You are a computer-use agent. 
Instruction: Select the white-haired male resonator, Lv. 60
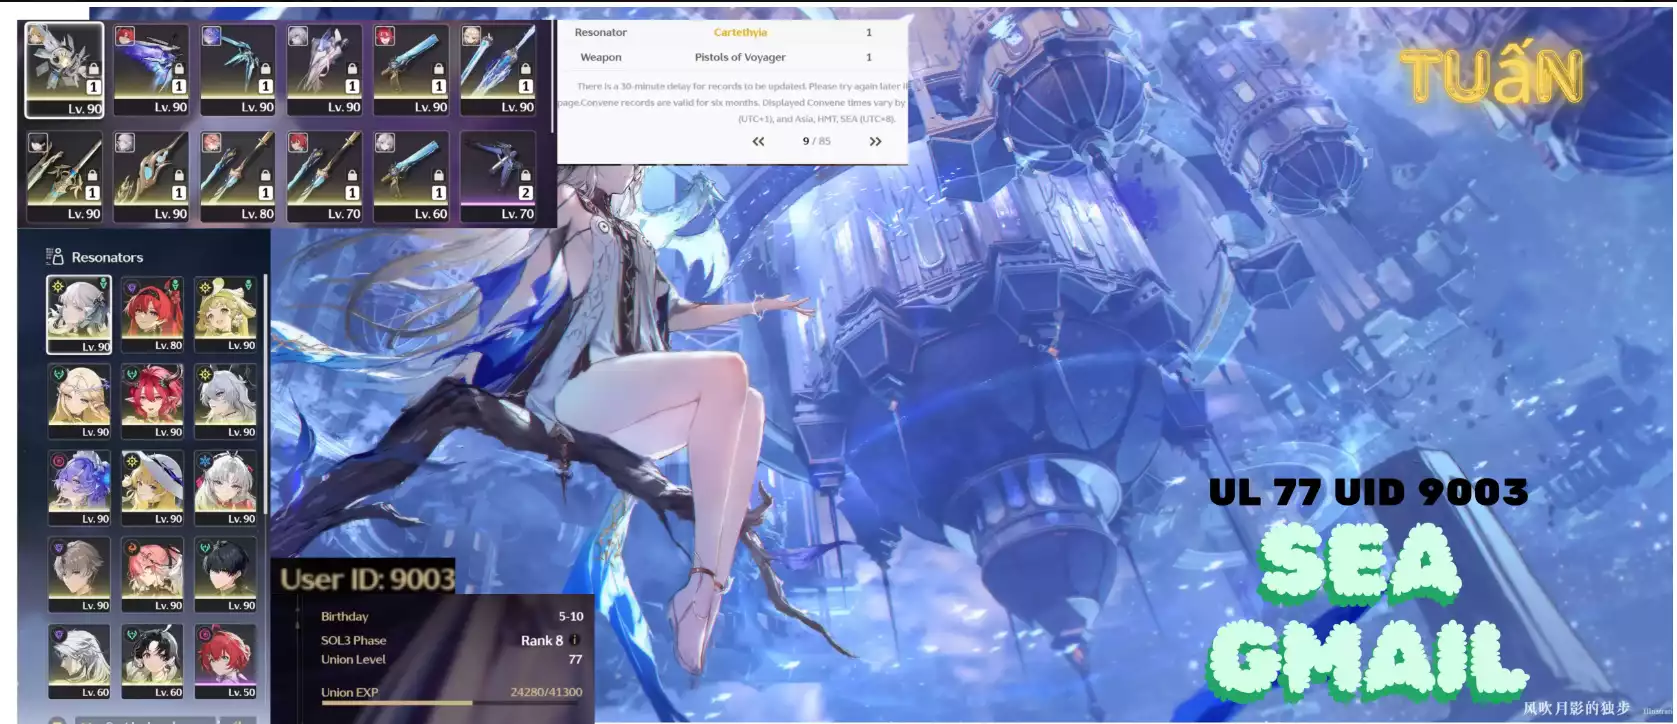click(79, 662)
